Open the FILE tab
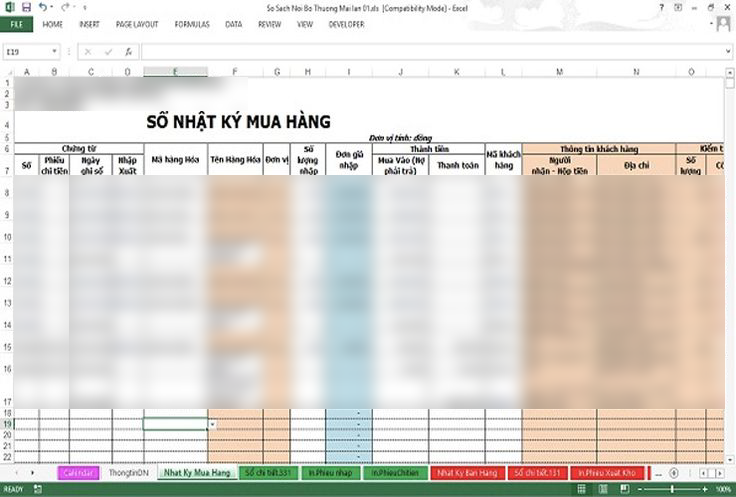The image size is (736, 497). pyautogui.click(x=16, y=24)
